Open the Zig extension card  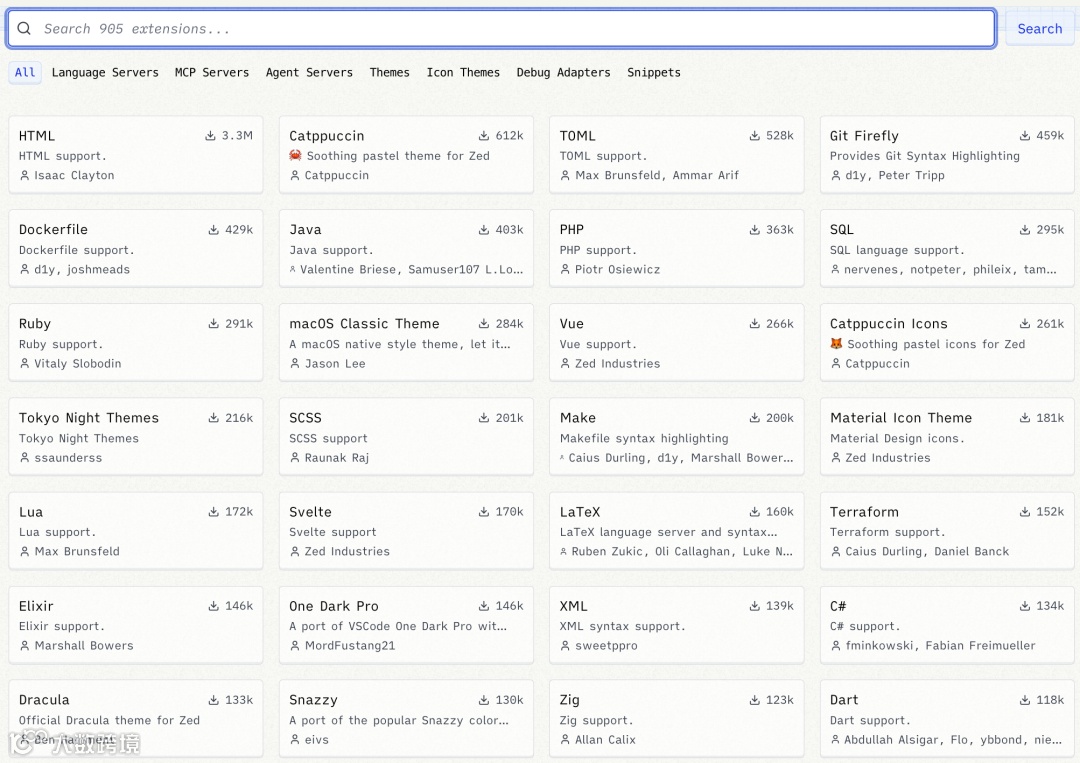[676, 719]
